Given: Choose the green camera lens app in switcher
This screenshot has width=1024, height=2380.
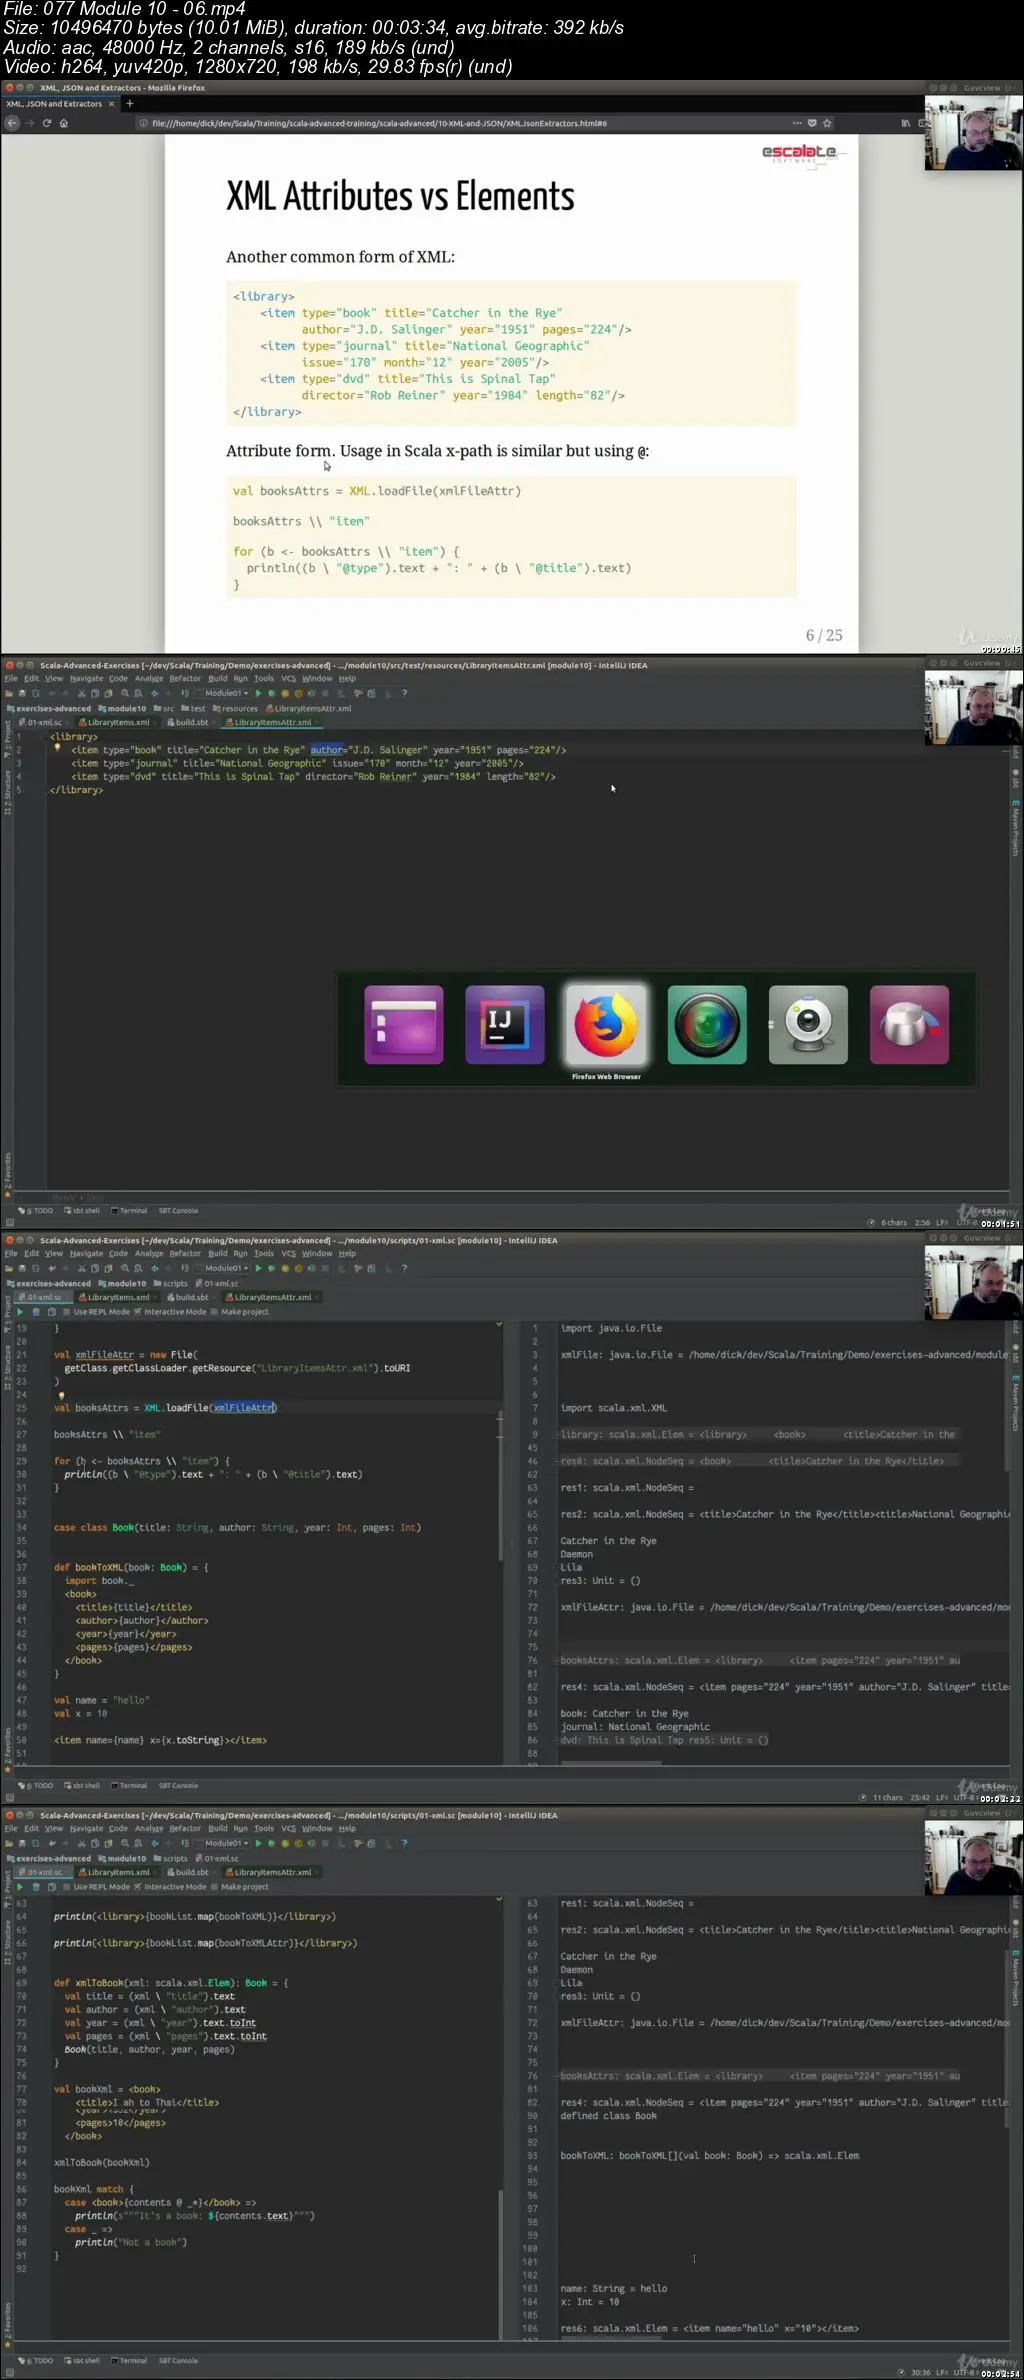Looking at the screenshot, I should point(707,1025).
